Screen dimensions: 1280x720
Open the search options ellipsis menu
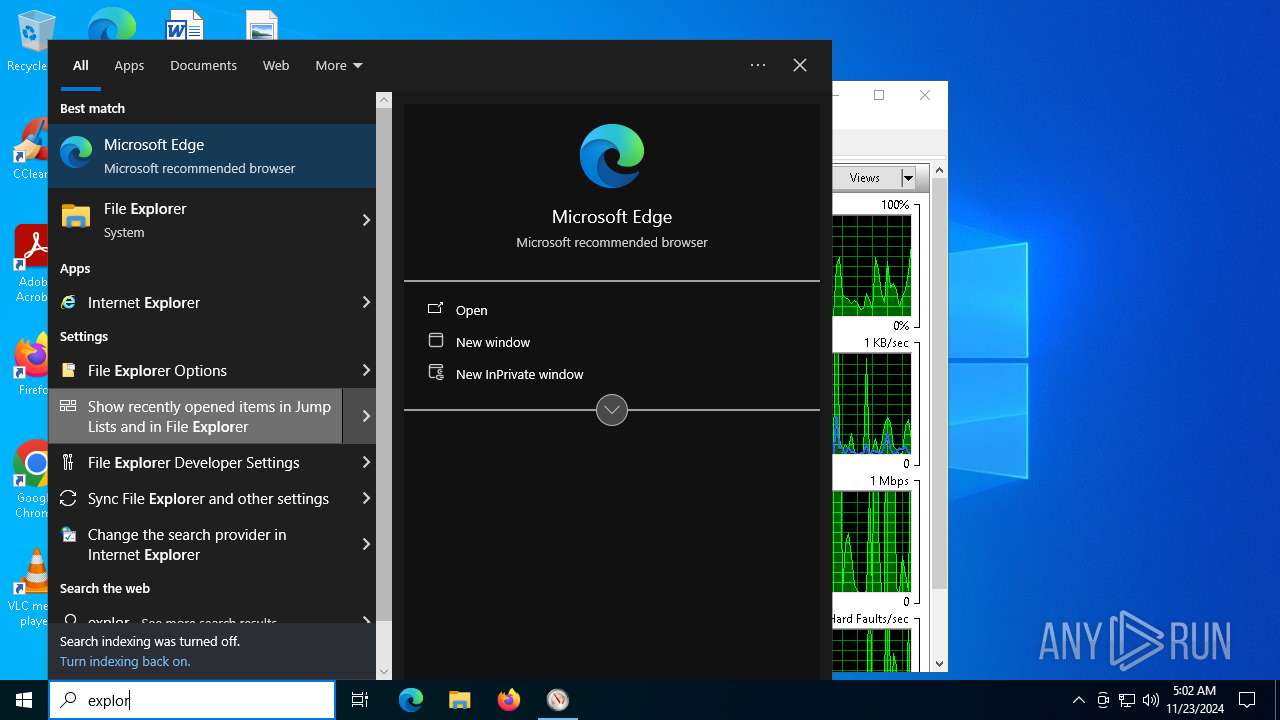[758, 65]
